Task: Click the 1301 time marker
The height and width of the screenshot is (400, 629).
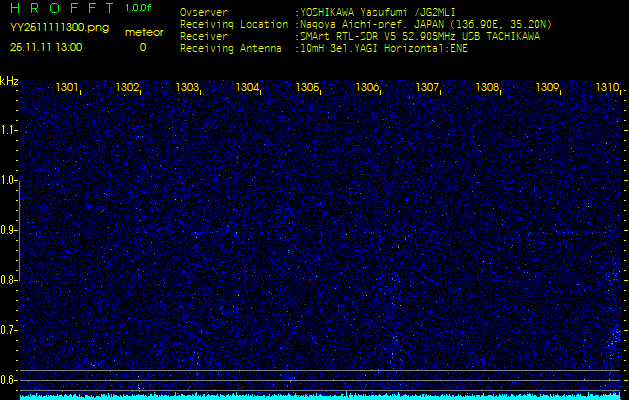Action: pyautogui.click(x=68, y=88)
